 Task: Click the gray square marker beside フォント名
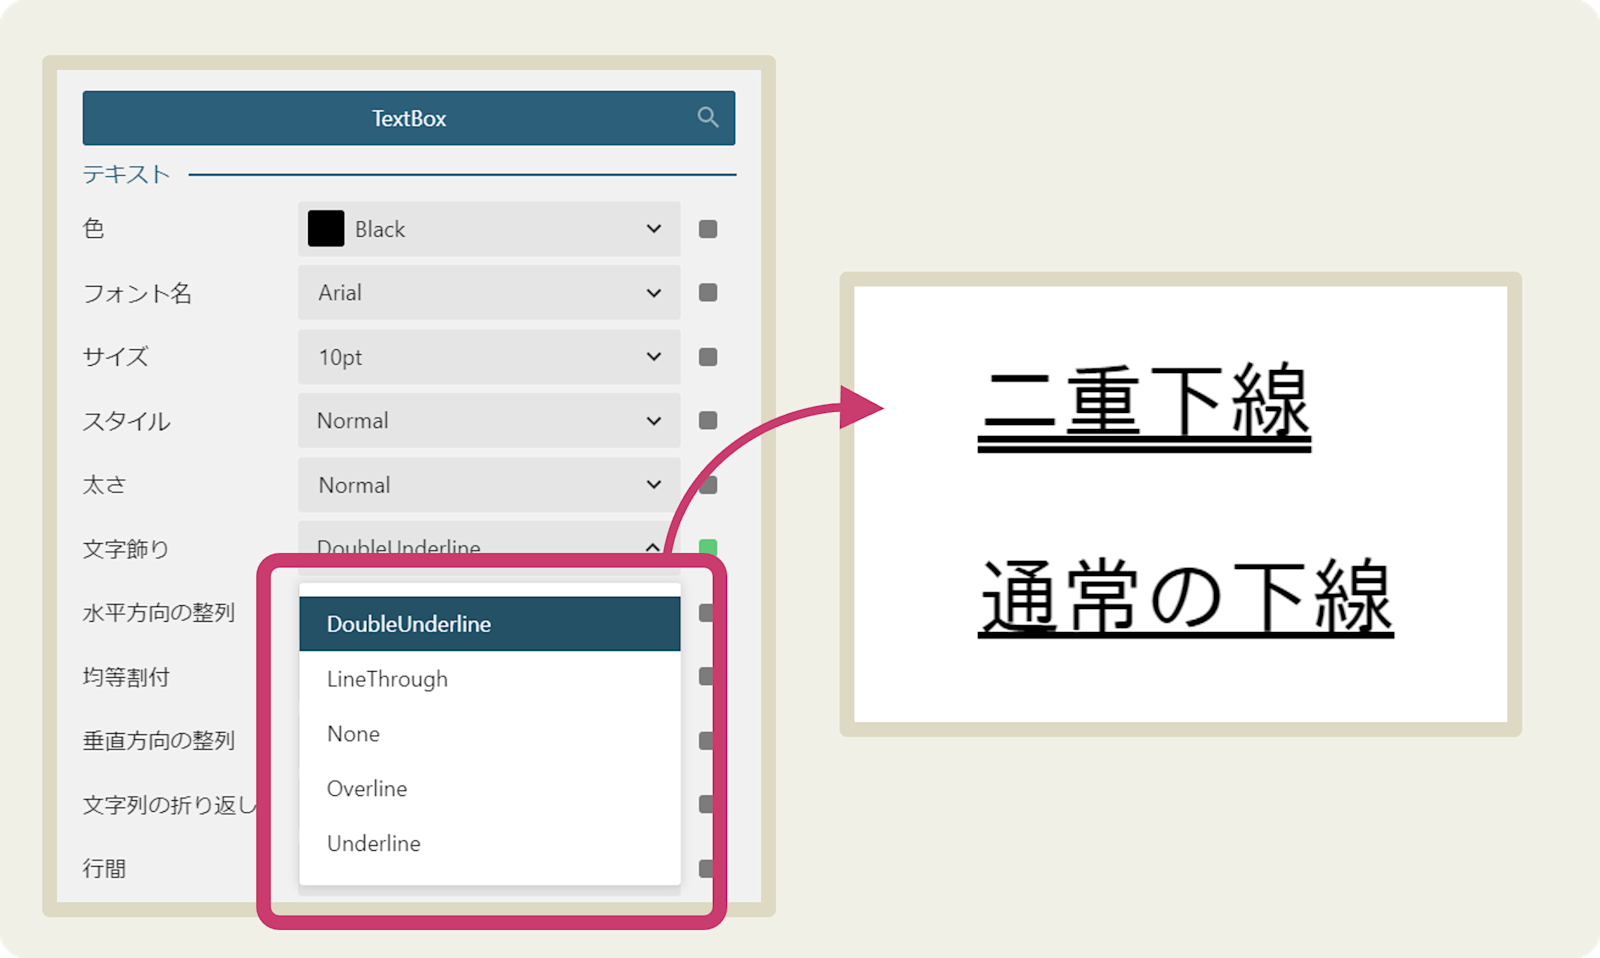pos(708,293)
